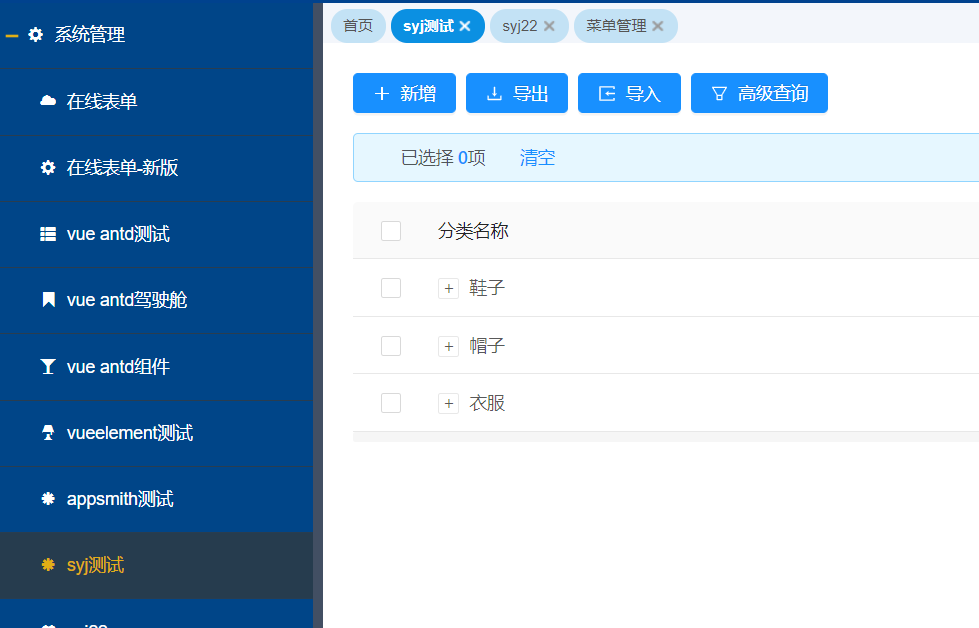Check the box for the 鞋子 row
The image size is (979, 628).
pos(391,288)
